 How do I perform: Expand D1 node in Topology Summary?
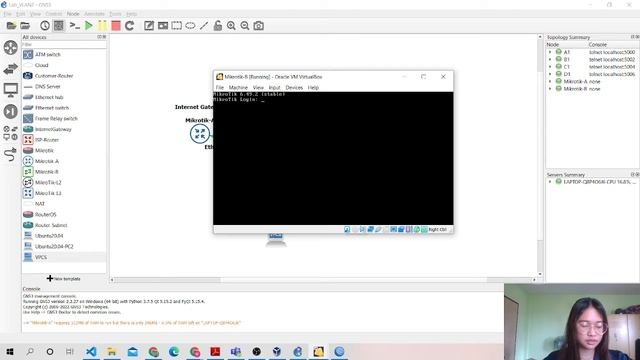[x=550, y=74]
